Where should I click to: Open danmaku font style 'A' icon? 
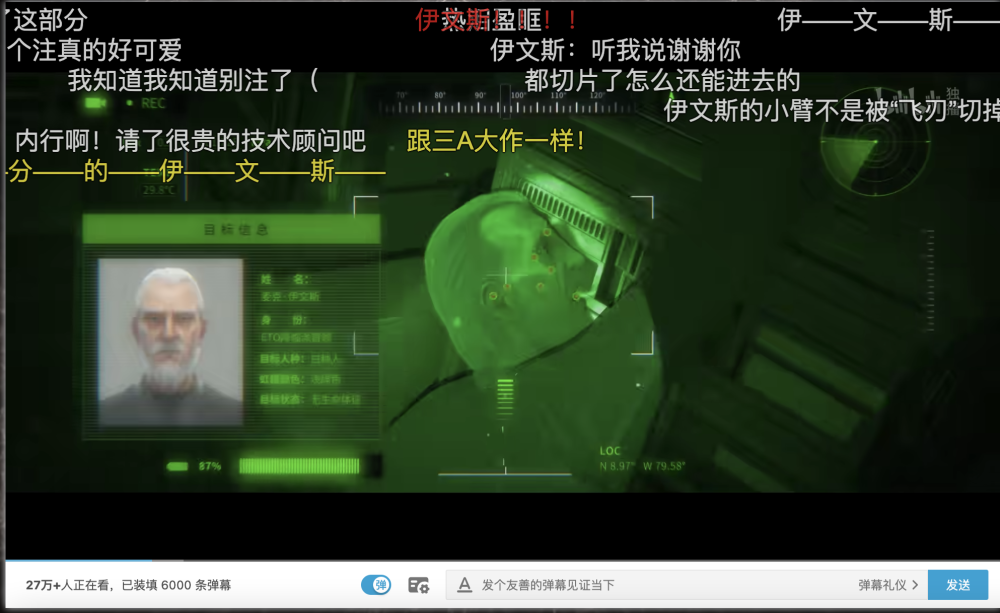pos(464,585)
